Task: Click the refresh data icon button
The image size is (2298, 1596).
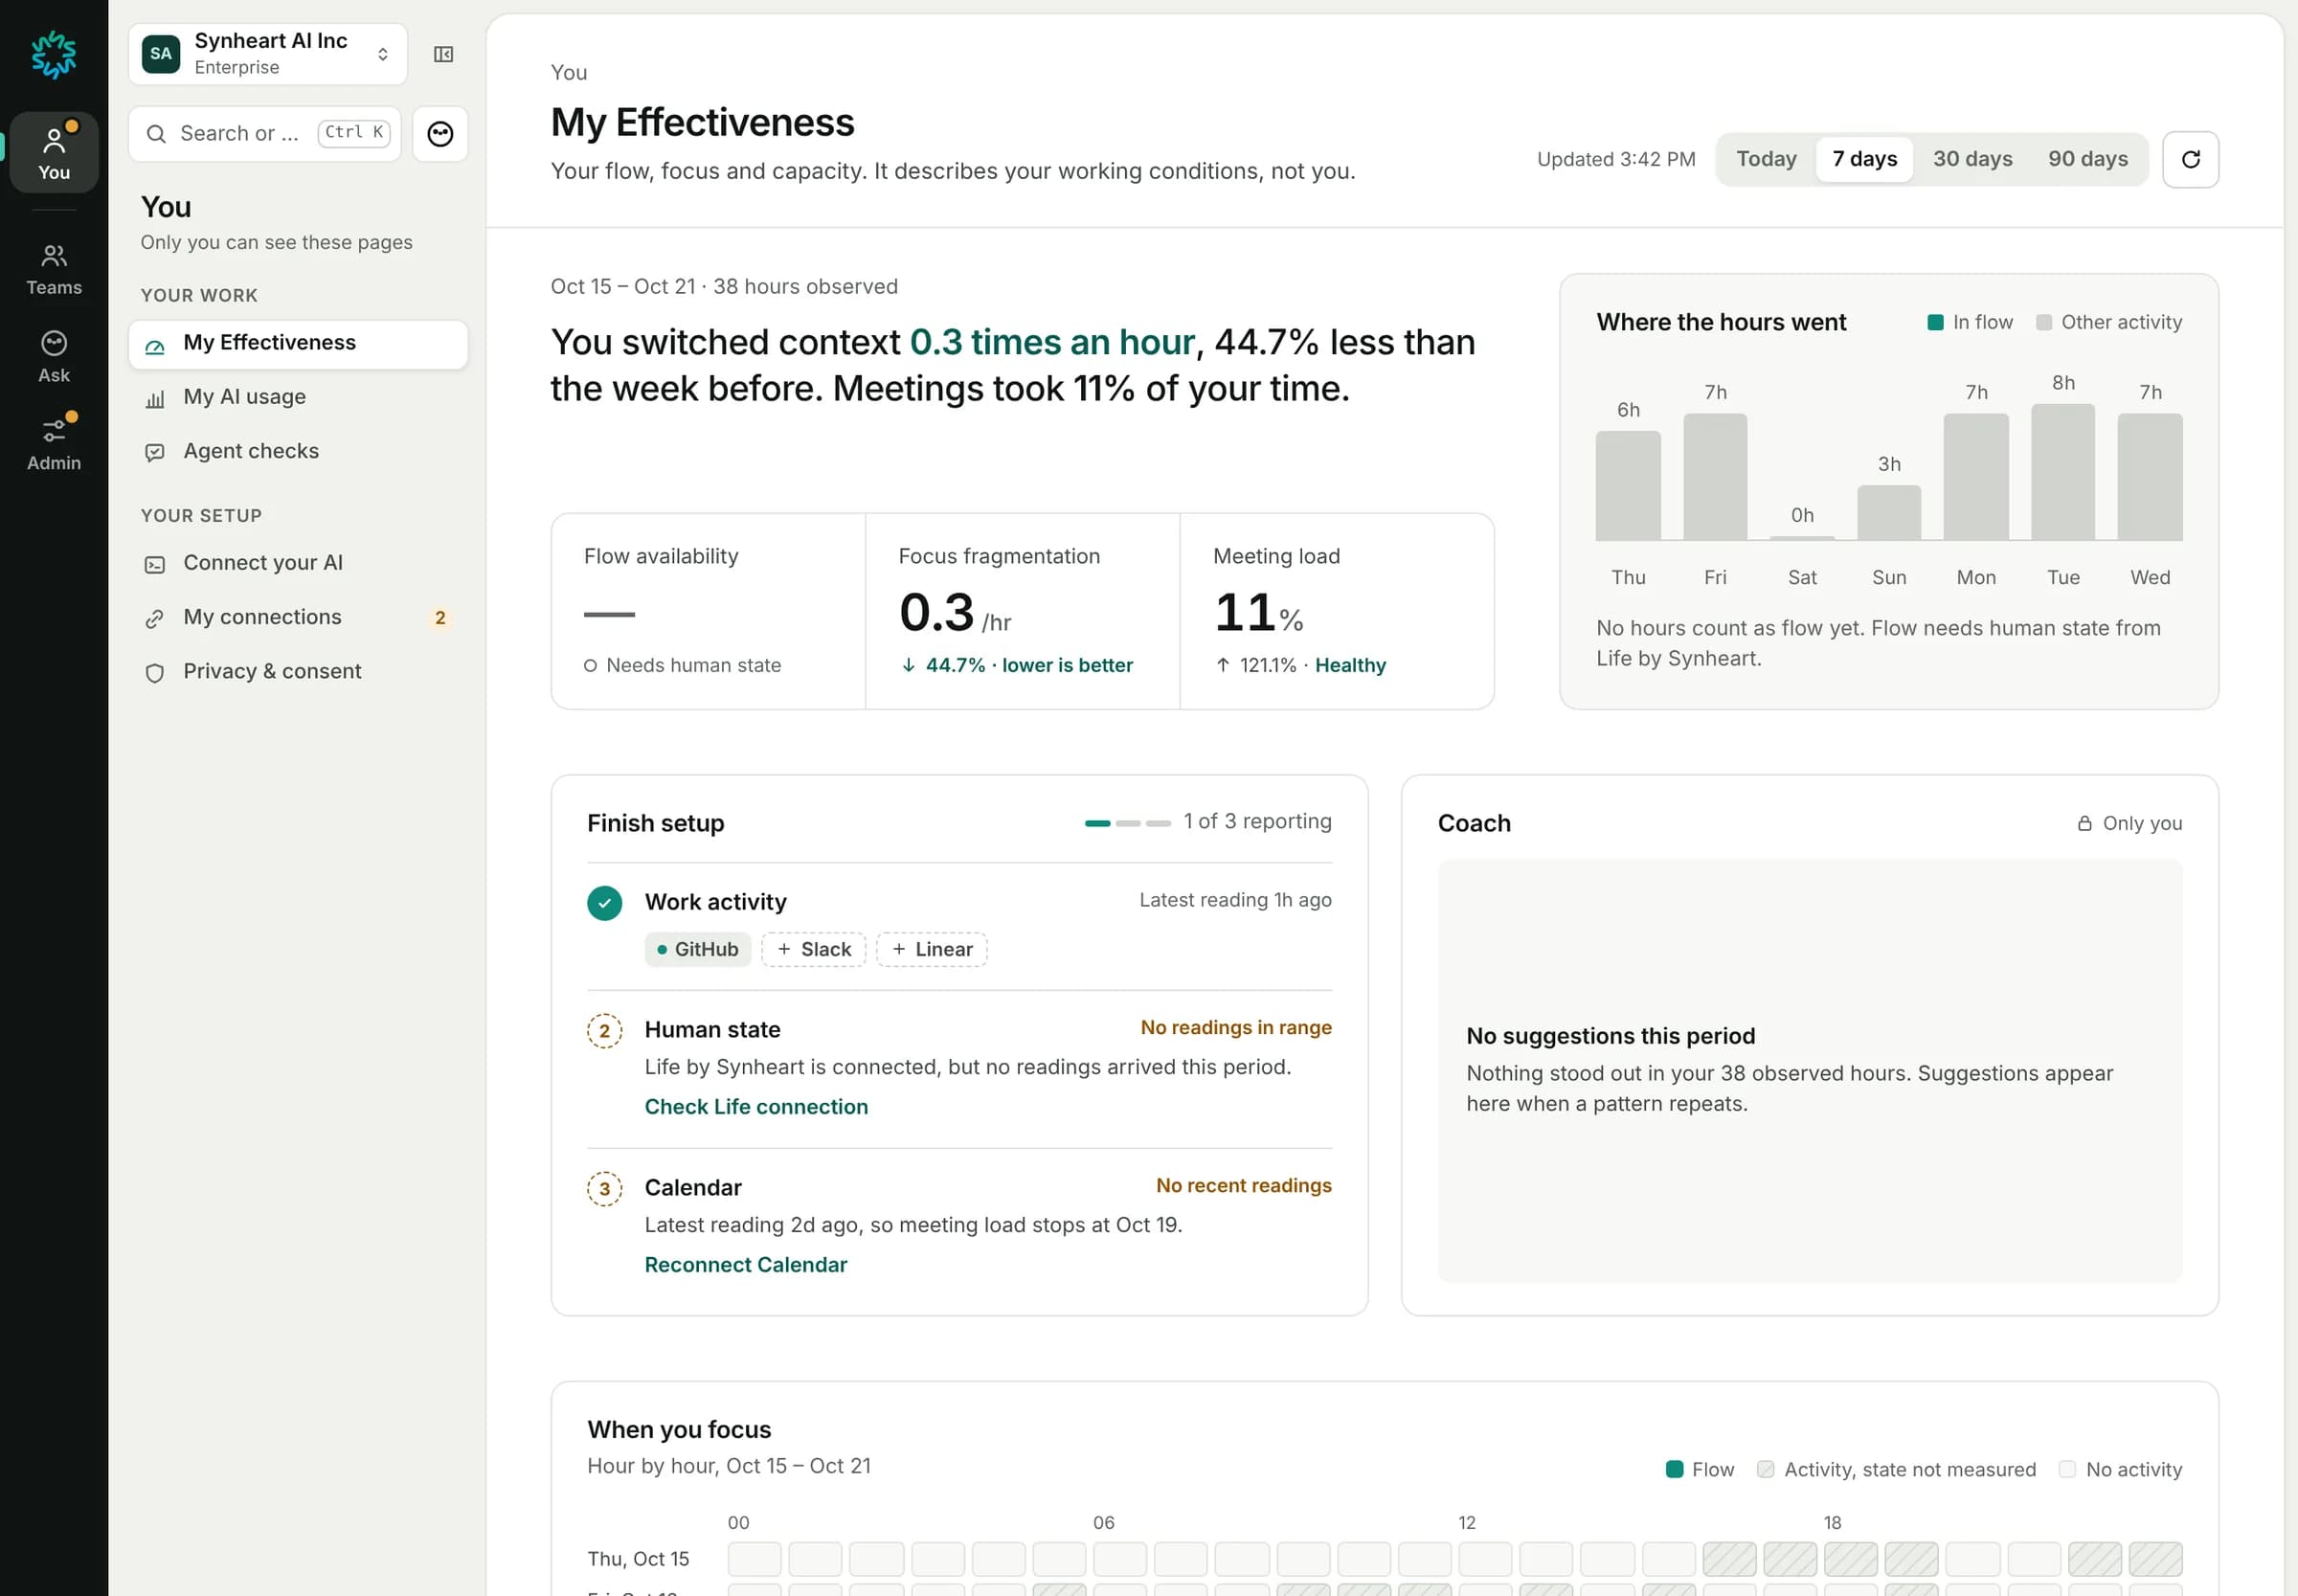Action: tap(2190, 159)
